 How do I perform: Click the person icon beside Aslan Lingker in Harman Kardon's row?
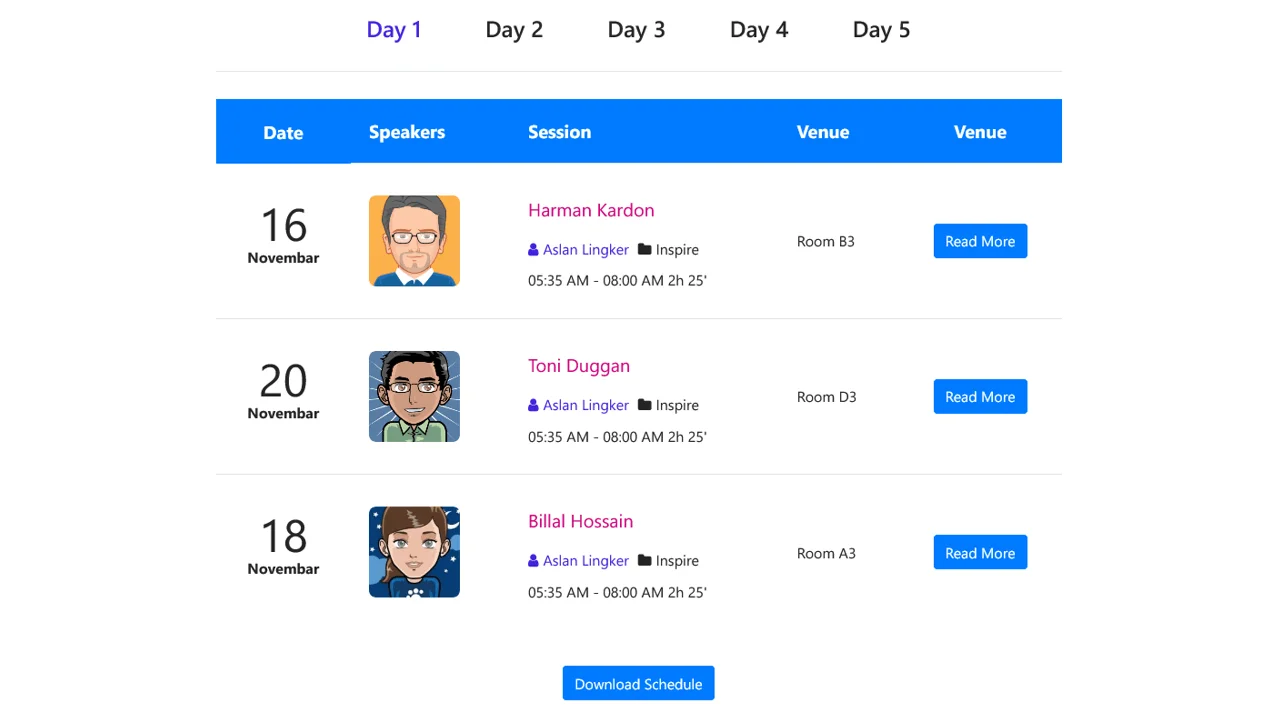(533, 249)
